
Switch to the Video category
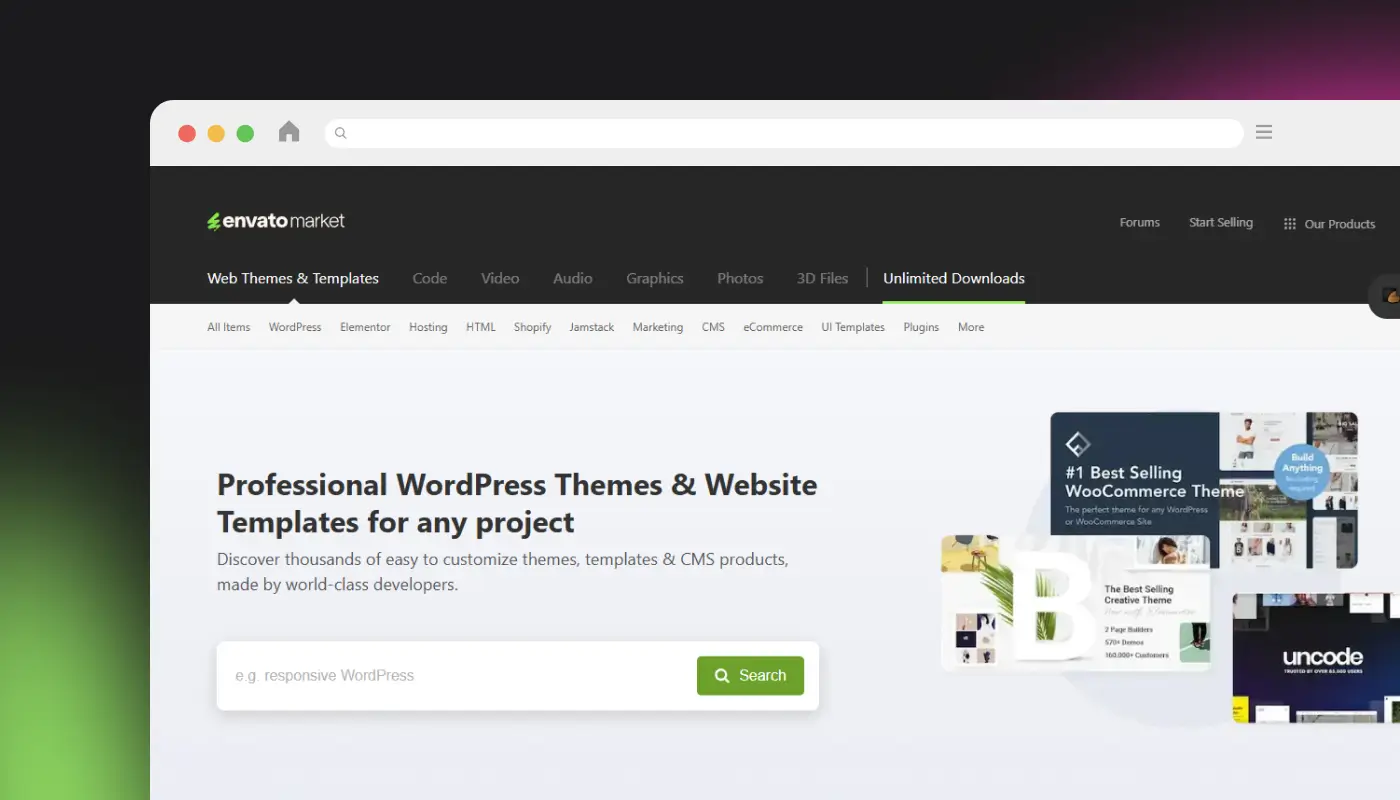point(500,278)
